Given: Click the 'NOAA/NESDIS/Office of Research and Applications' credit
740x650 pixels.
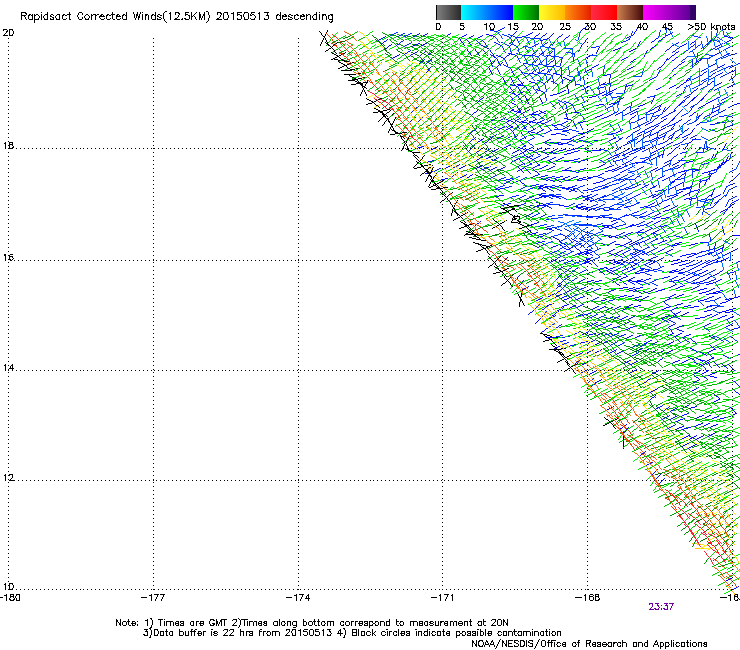Looking at the screenshot, I should (x=589, y=644).
